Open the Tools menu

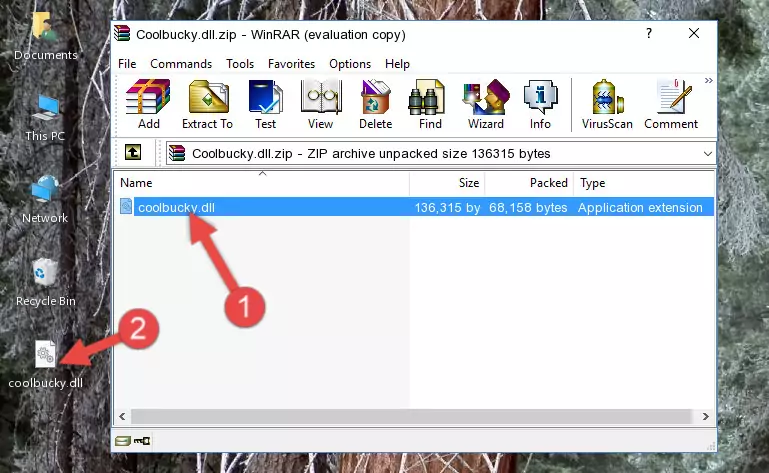240,64
